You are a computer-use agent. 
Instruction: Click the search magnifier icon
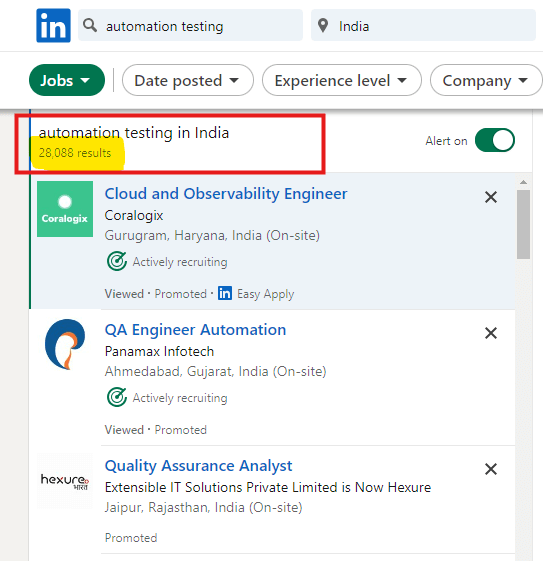tap(90, 25)
